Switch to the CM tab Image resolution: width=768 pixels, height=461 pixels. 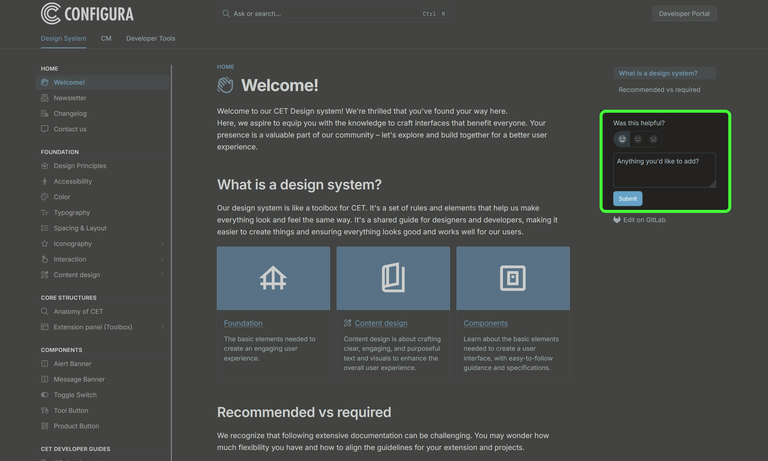click(106, 38)
